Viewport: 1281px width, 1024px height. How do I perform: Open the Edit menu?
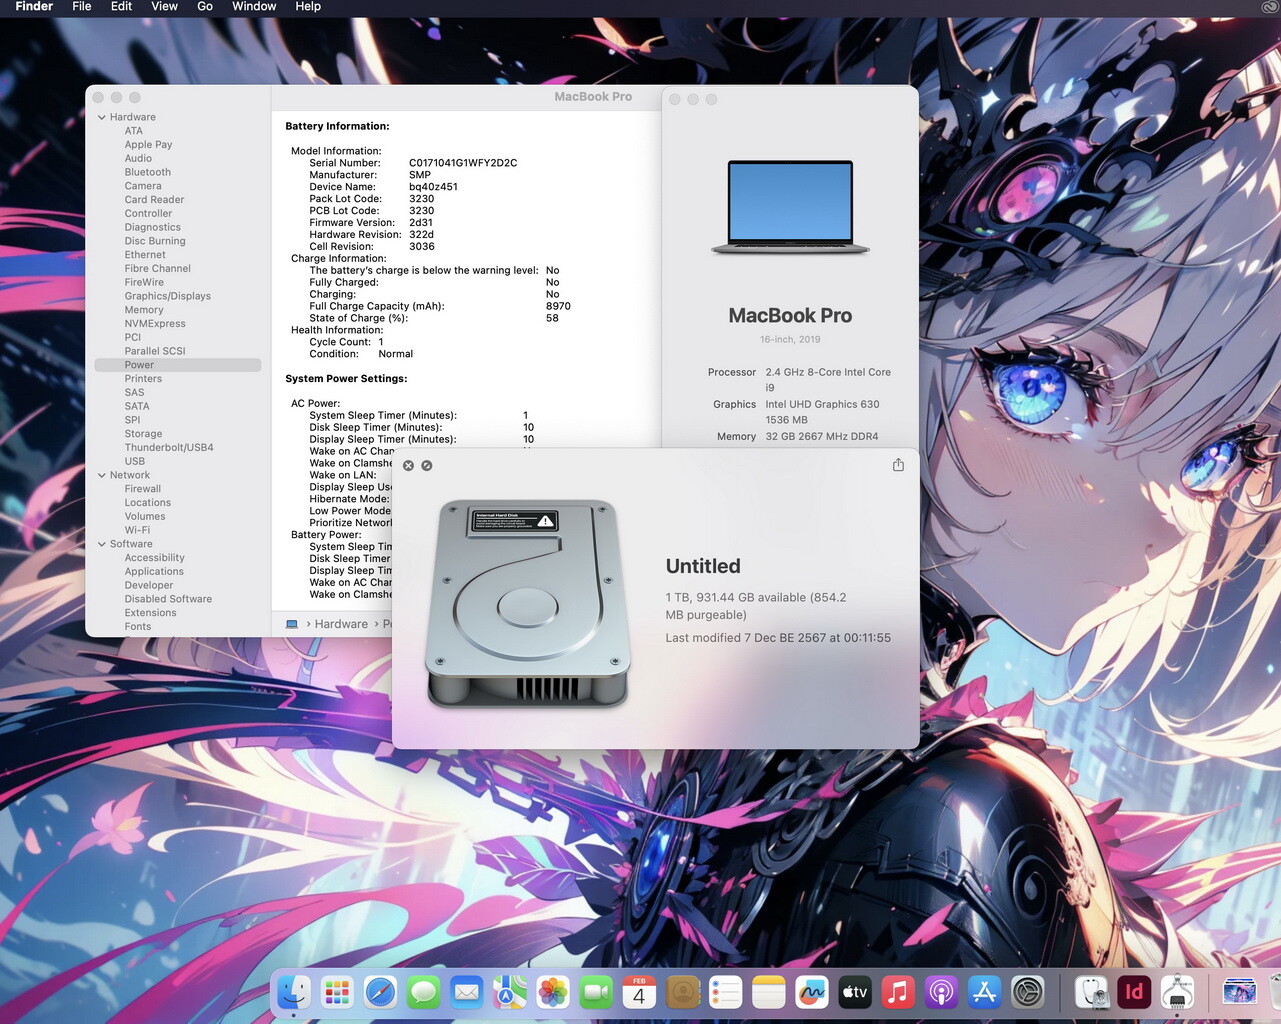[x=121, y=7]
